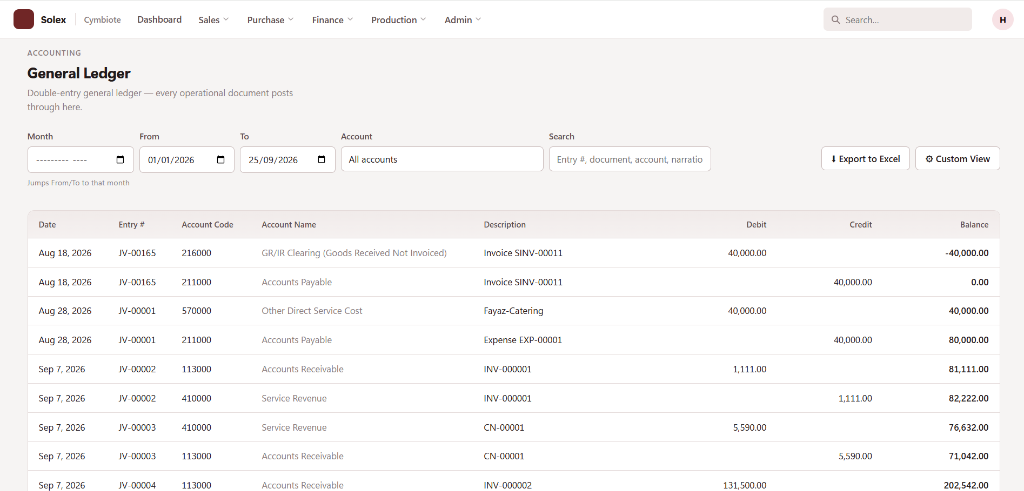1024x491 pixels.
Task: Click the magnifier icon in top search
Action: pyautogui.click(x=835, y=20)
